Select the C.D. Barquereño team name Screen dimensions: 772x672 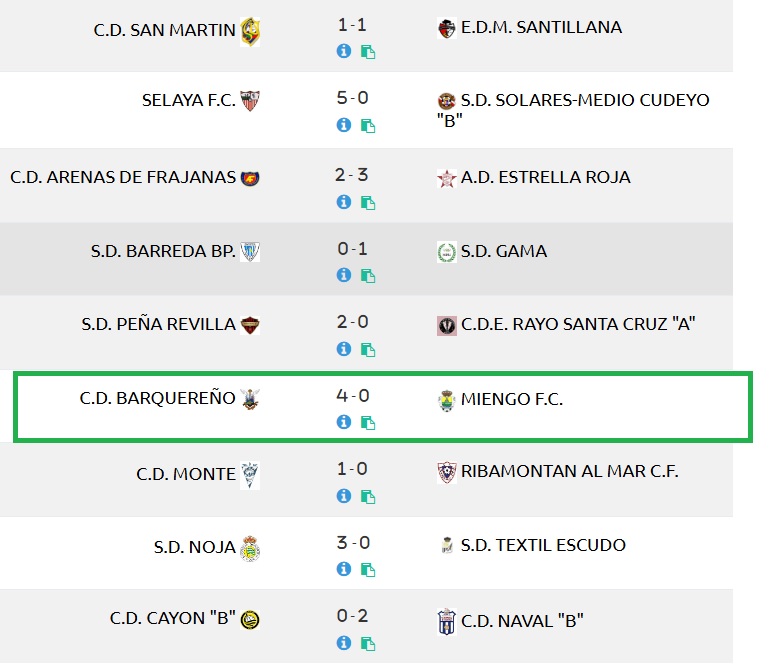coord(157,398)
